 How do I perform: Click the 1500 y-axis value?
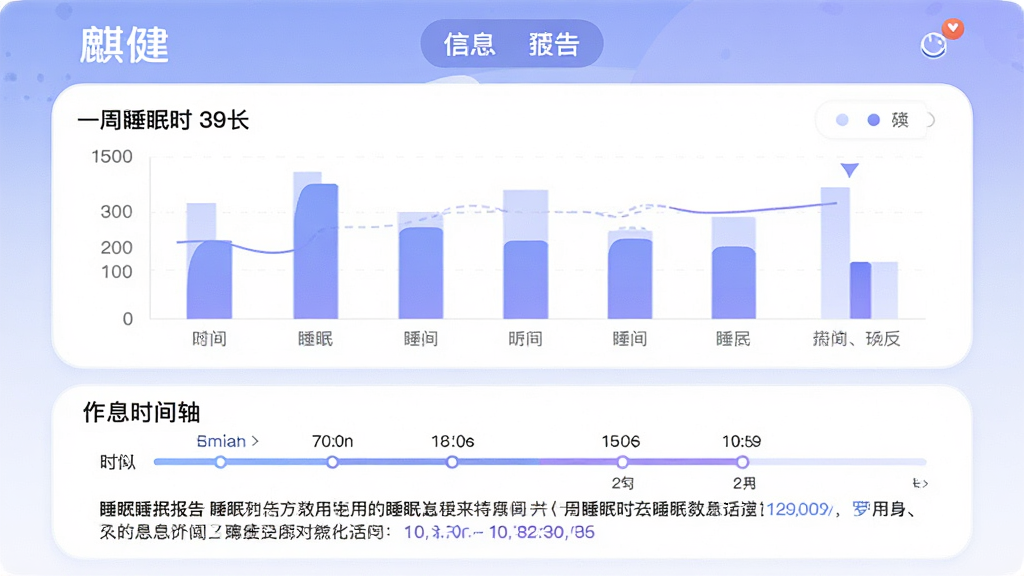112,157
